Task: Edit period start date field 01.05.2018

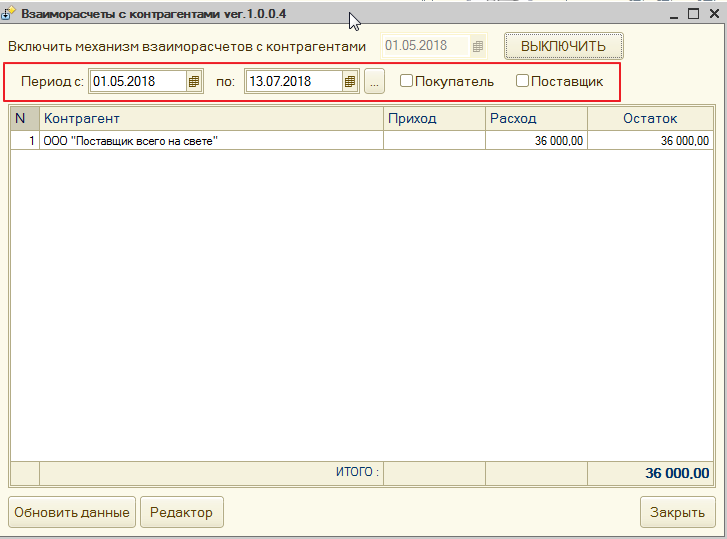Action: tap(139, 82)
